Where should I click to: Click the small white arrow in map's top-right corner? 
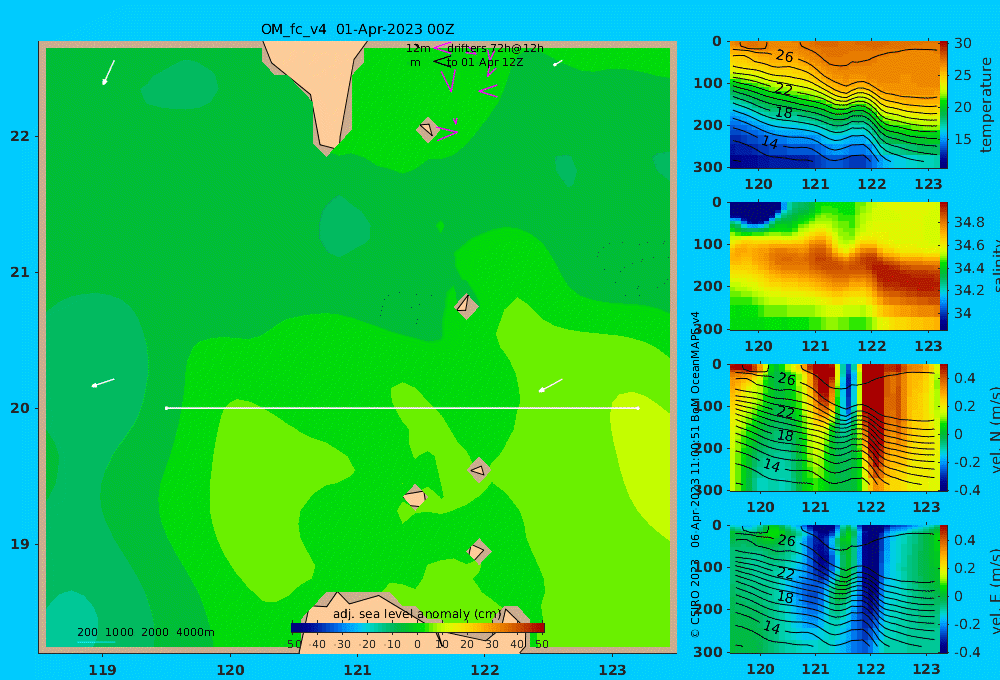557,63
